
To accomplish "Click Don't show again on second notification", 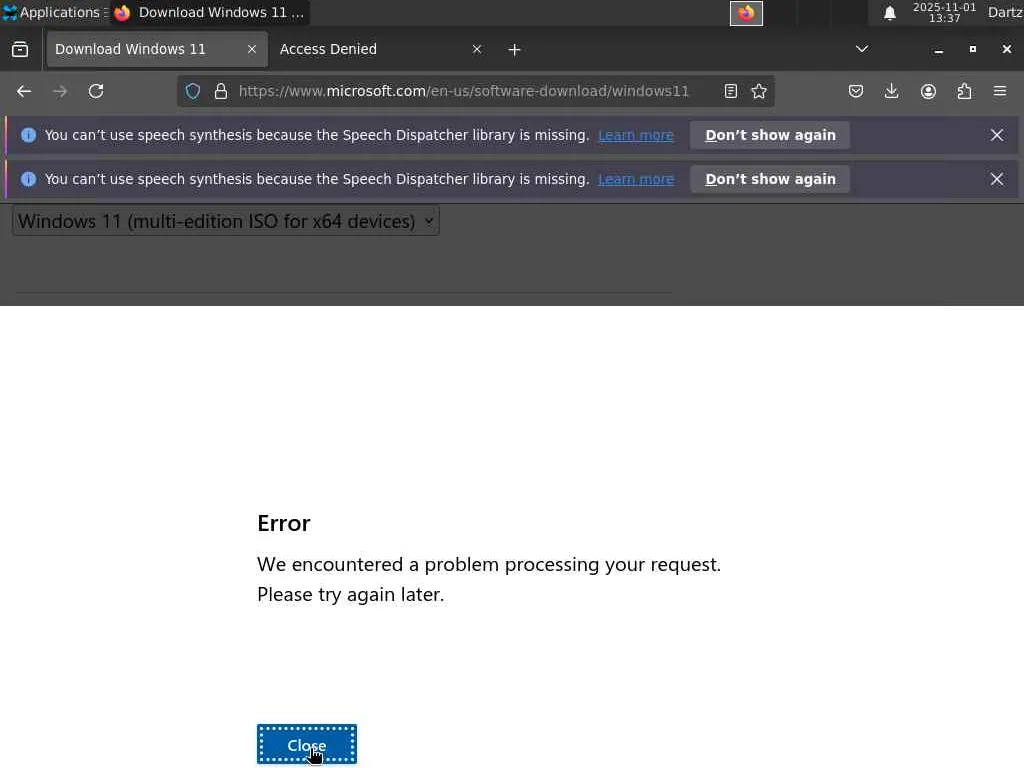I will click(x=770, y=179).
